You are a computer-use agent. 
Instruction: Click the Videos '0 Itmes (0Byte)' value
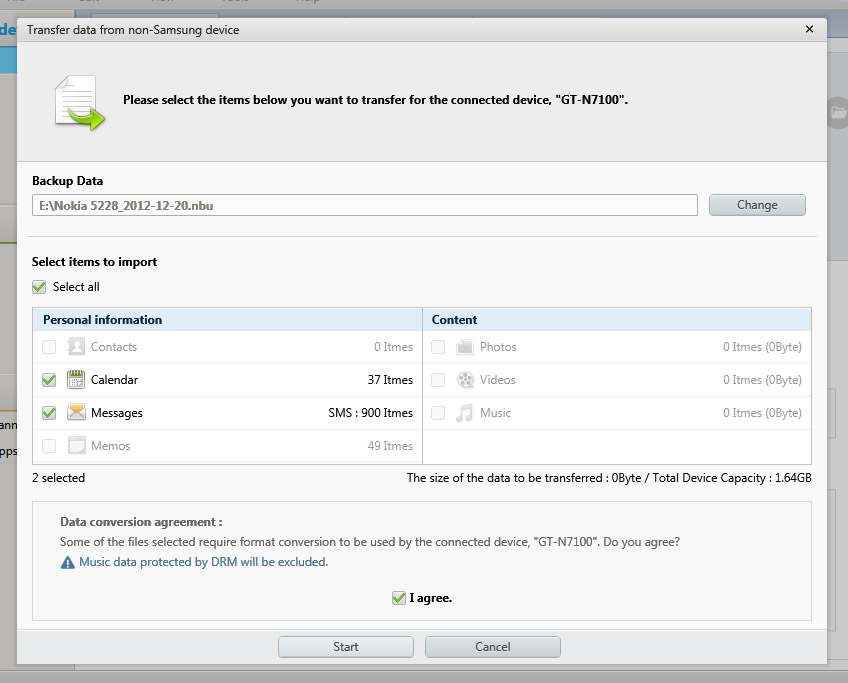pos(763,380)
